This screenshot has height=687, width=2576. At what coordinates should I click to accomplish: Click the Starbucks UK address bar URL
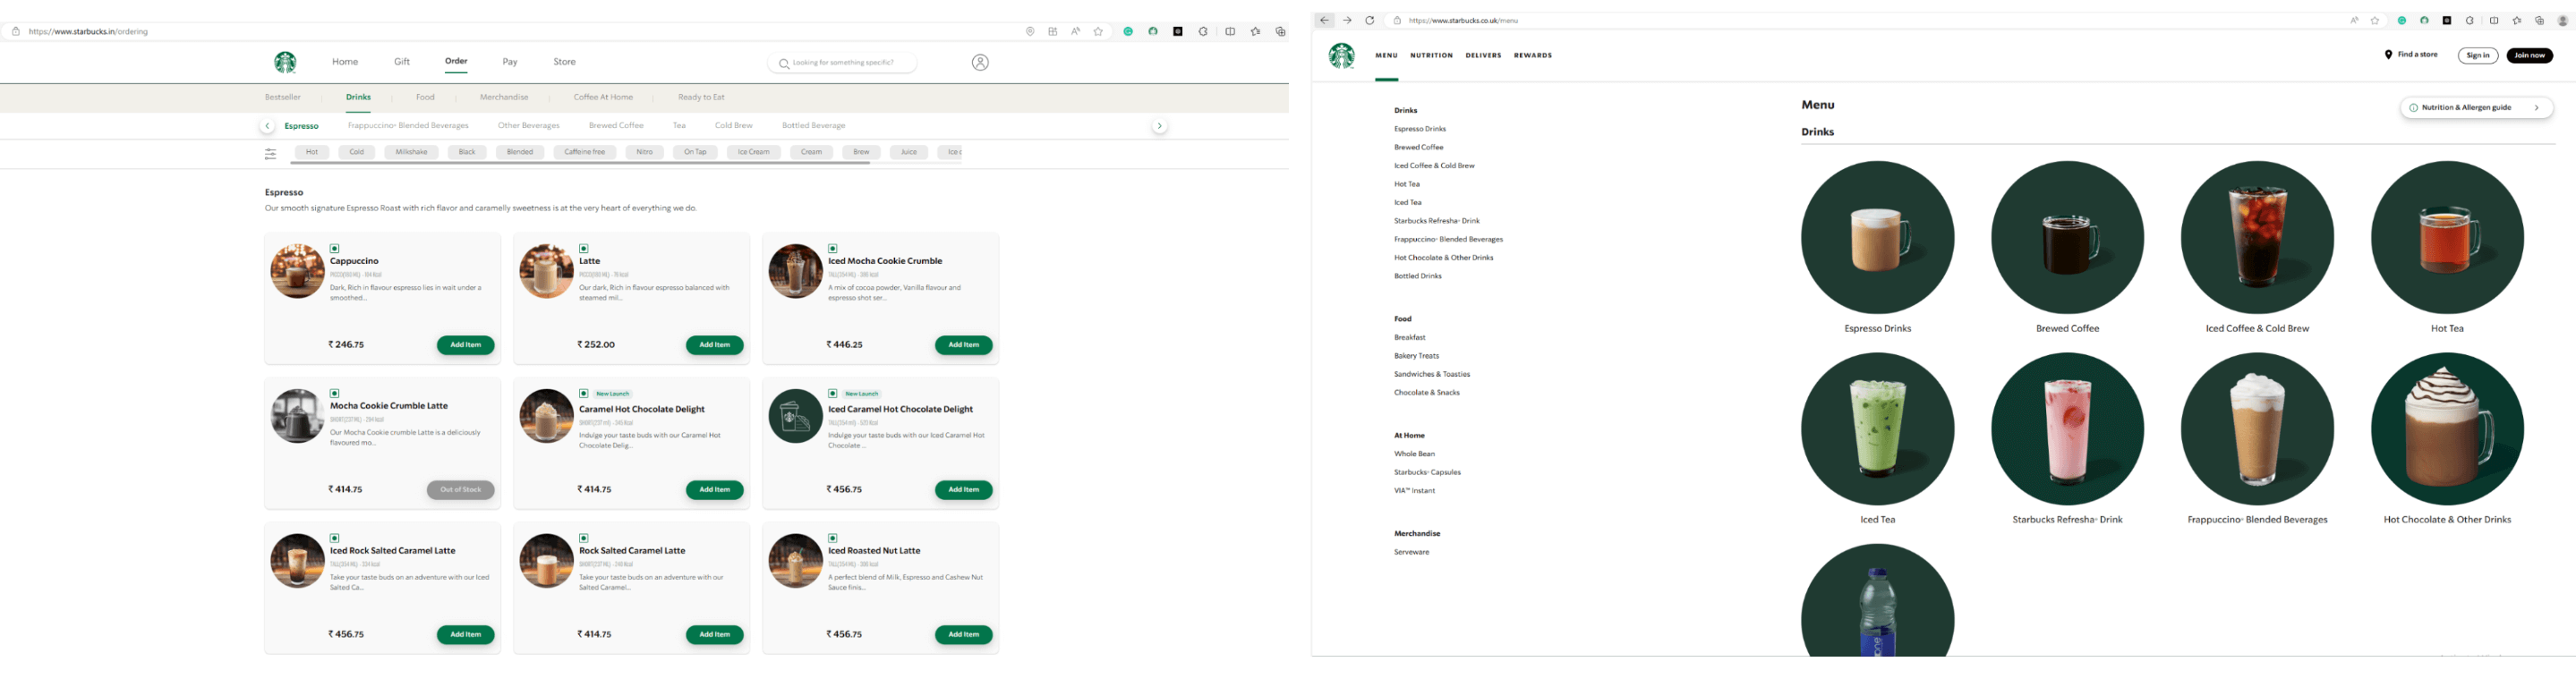pos(1463,20)
